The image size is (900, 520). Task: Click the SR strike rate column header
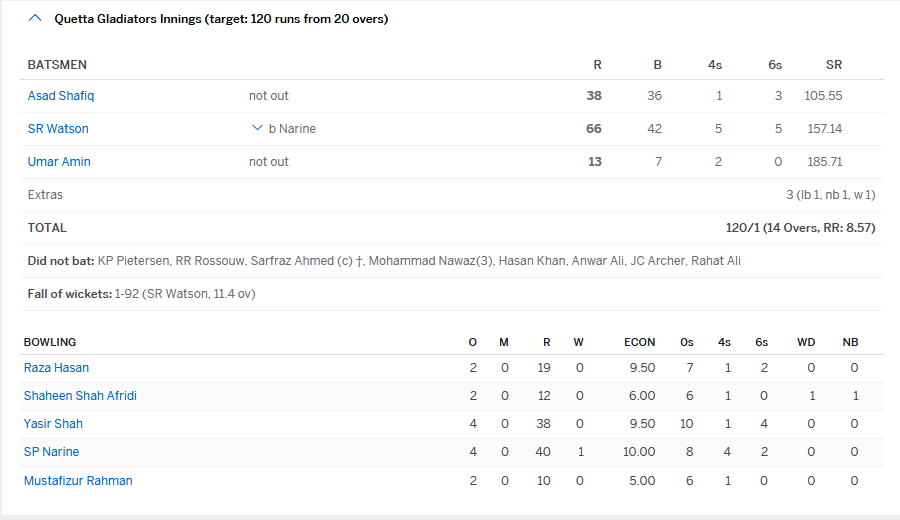834,65
